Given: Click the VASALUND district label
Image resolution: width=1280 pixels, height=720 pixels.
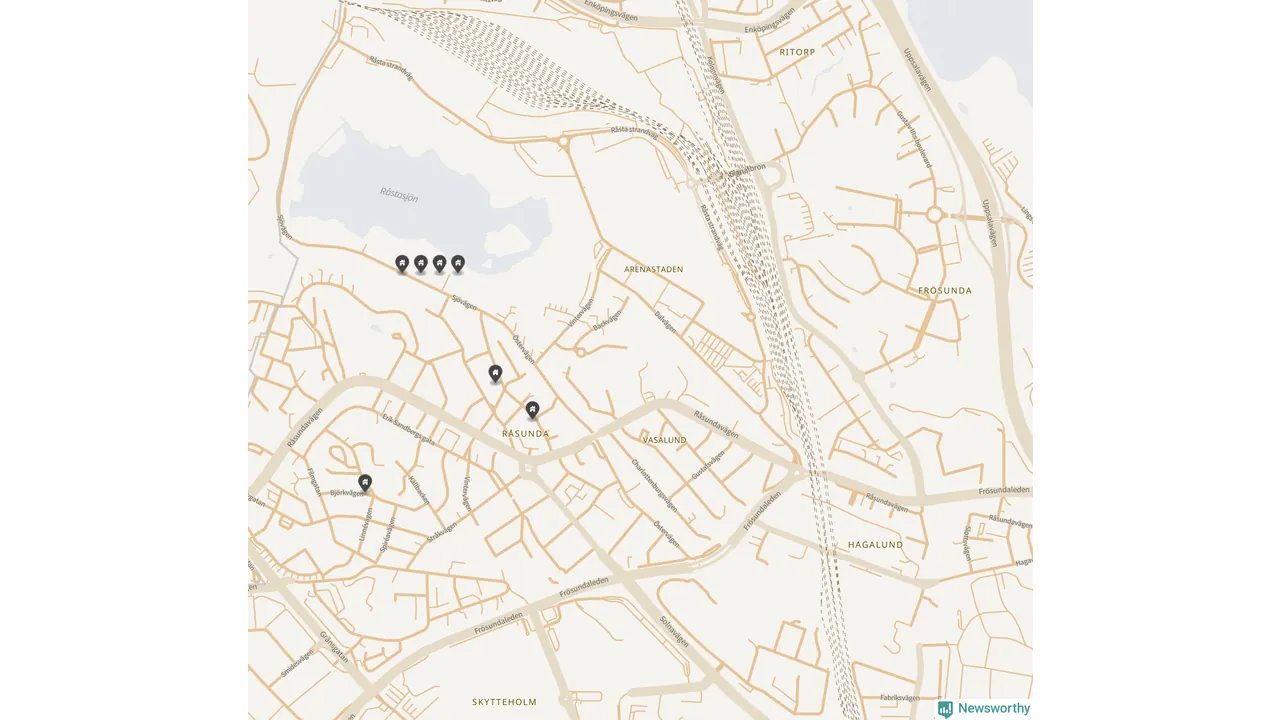Looking at the screenshot, I should [x=665, y=440].
